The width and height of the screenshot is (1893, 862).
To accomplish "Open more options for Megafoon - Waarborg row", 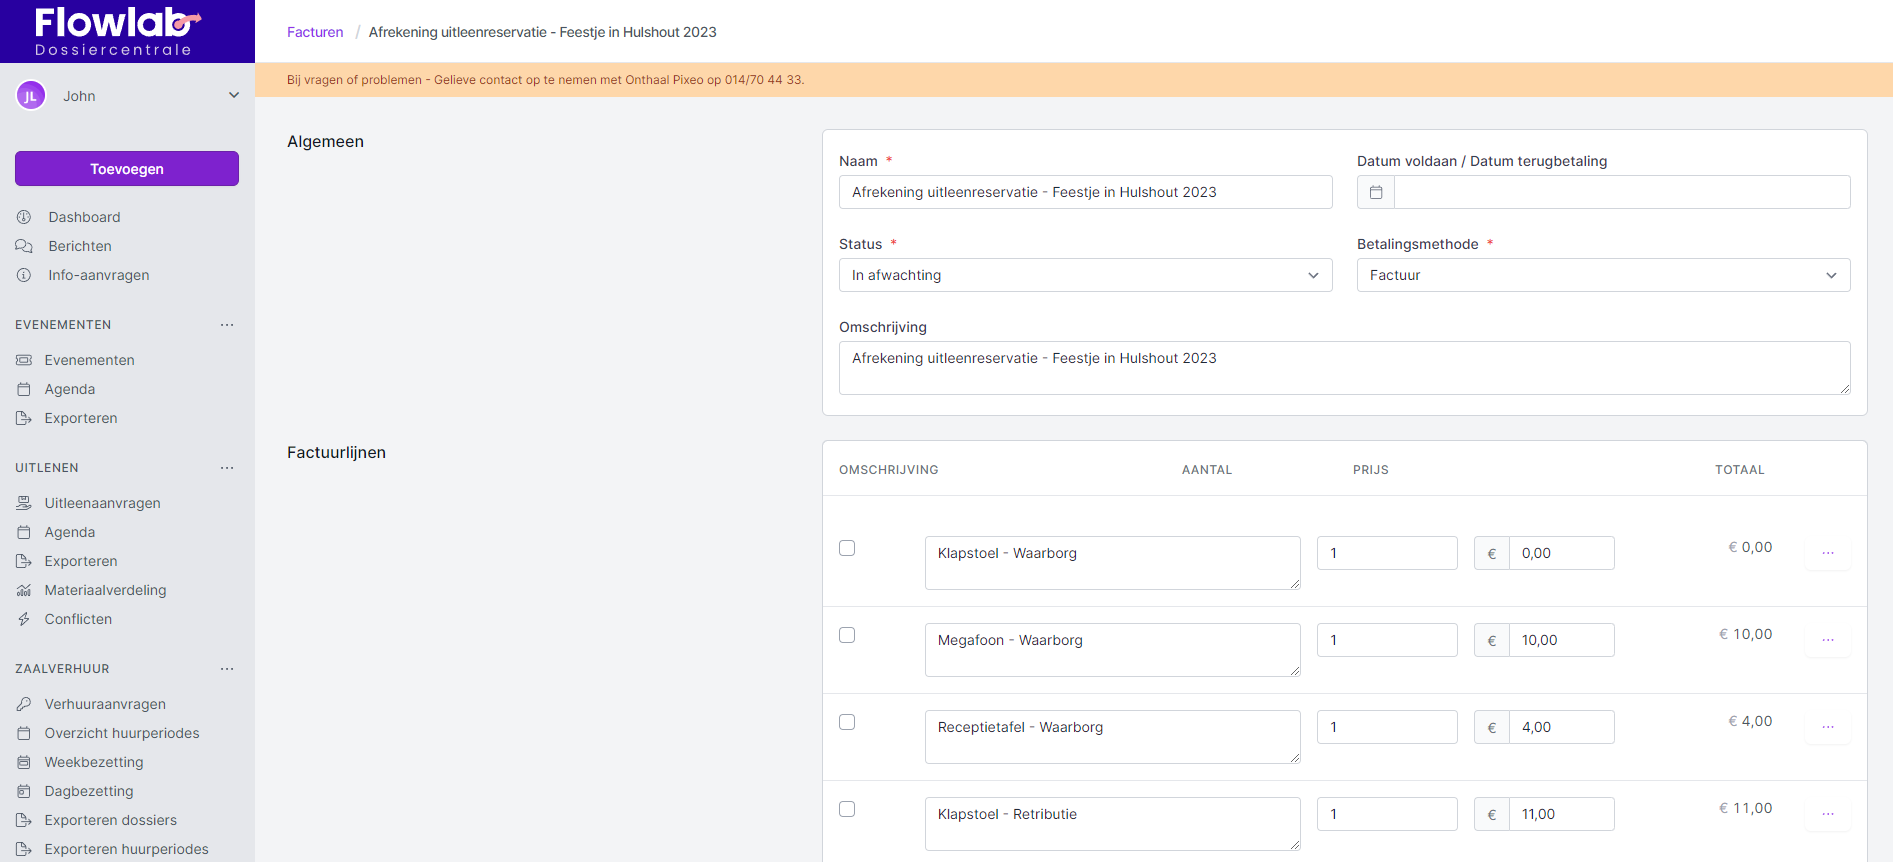I will coord(1827,640).
